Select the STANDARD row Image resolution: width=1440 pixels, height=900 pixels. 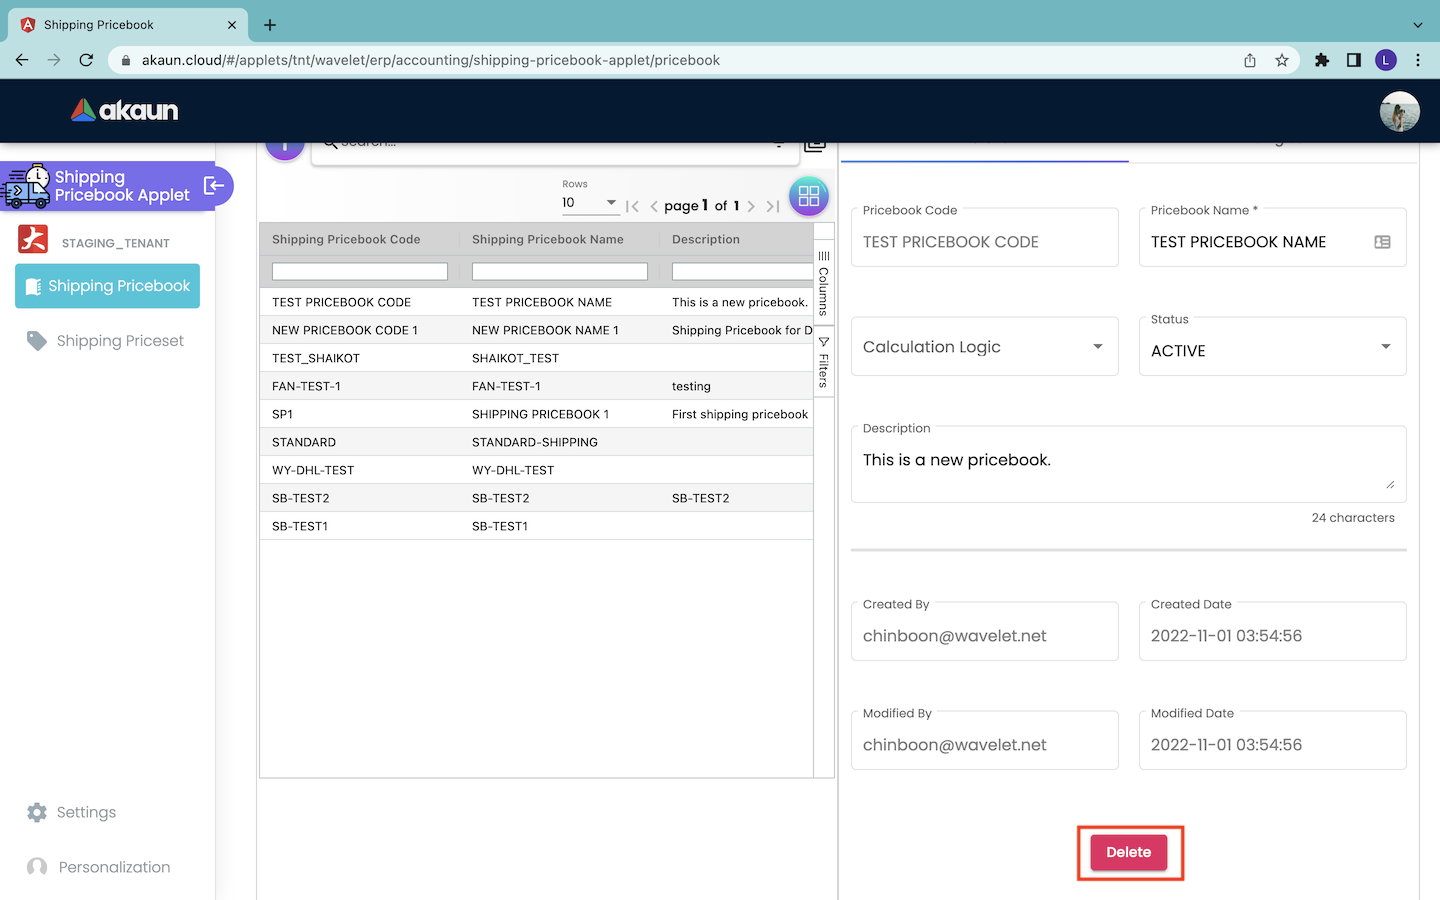536,442
